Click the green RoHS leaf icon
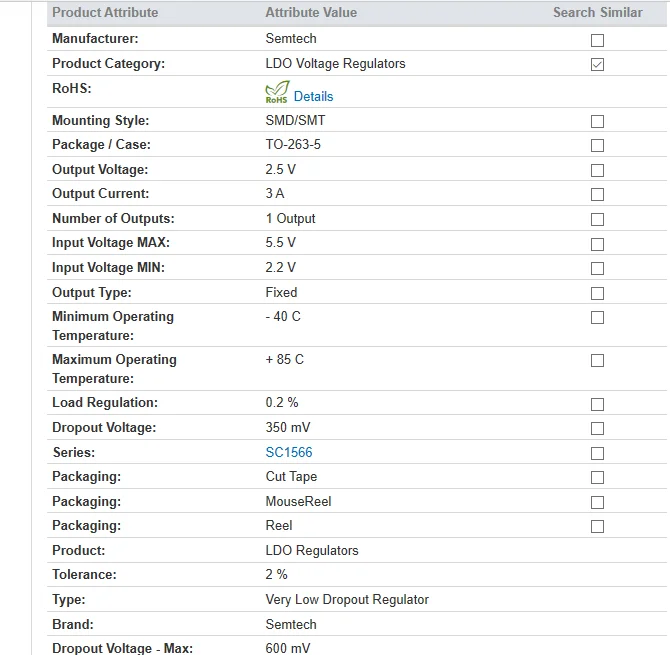Image resolution: width=670 pixels, height=655 pixels. pos(277,92)
